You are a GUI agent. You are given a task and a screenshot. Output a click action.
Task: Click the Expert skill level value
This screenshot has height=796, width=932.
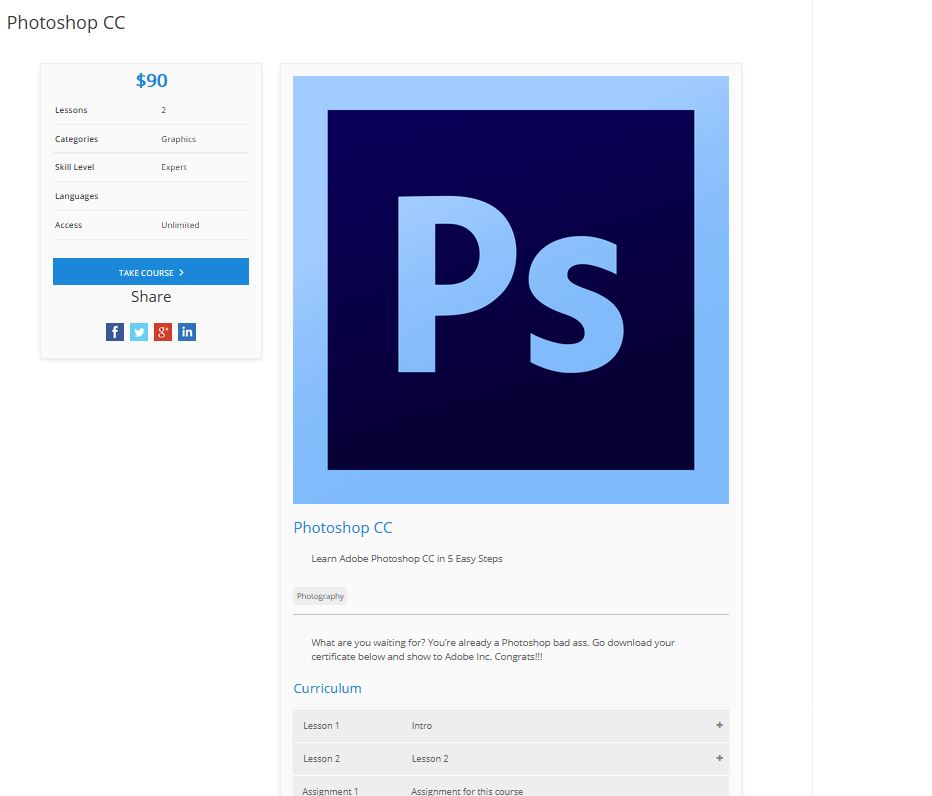tap(174, 167)
